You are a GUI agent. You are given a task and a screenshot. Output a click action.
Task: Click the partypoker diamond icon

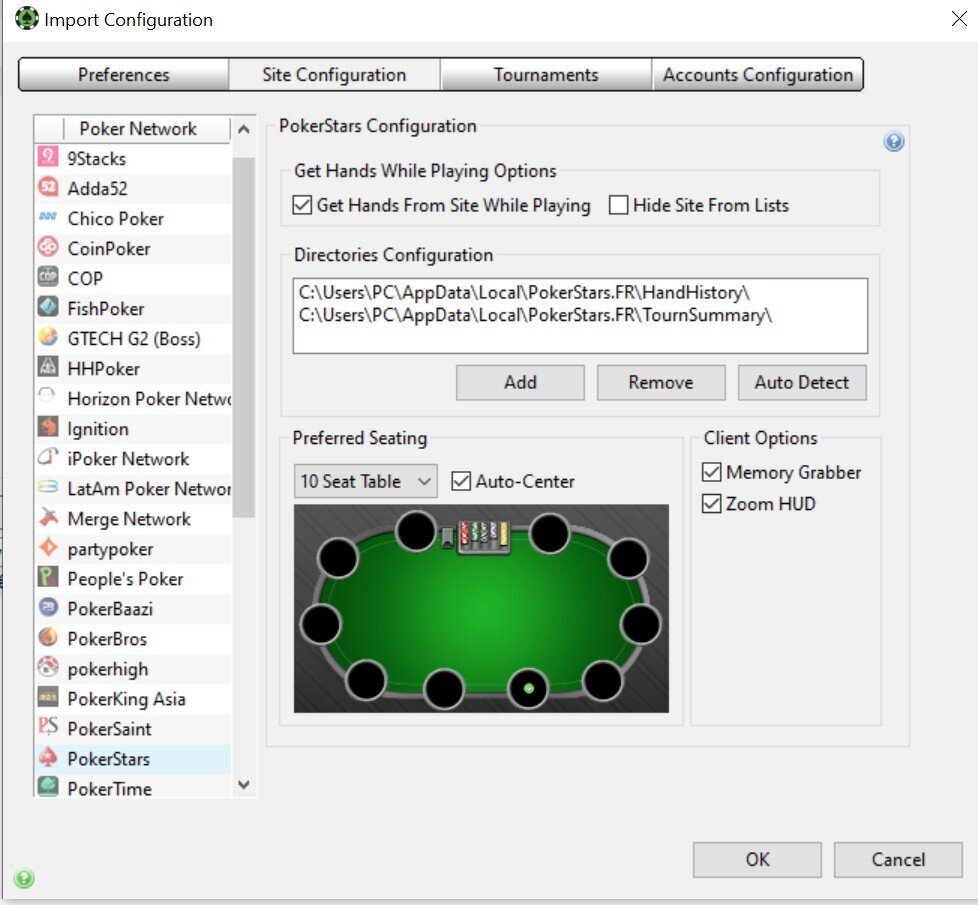click(x=48, y=548)
